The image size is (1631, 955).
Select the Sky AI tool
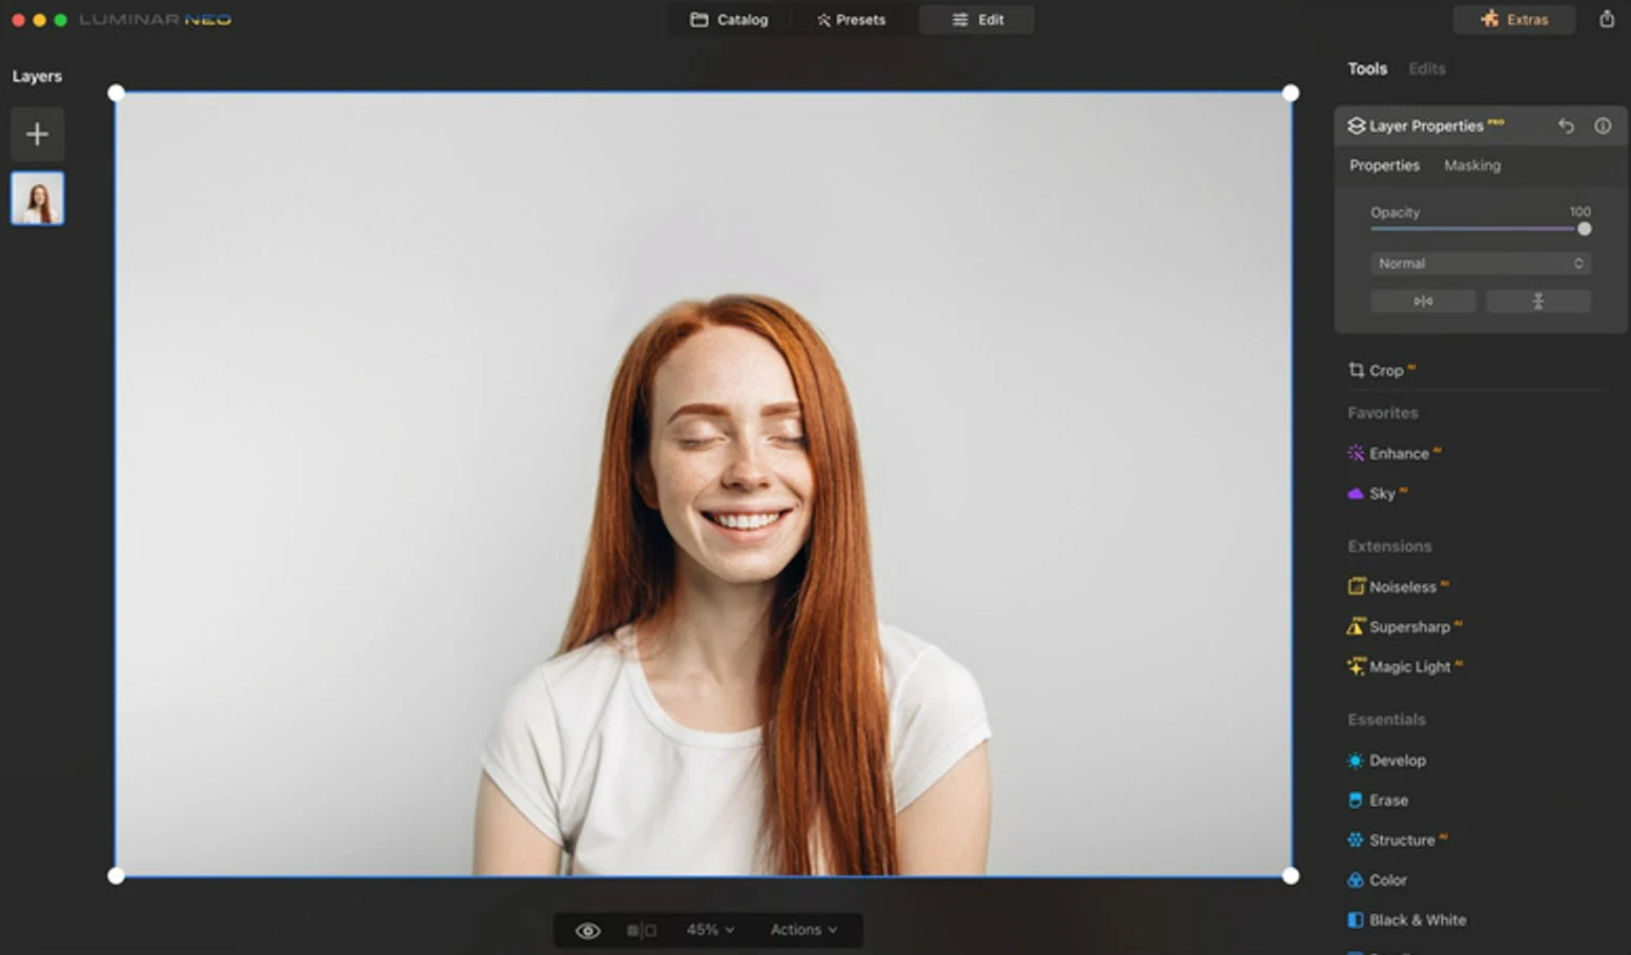pyautogui.click(x=1384, y=493)
